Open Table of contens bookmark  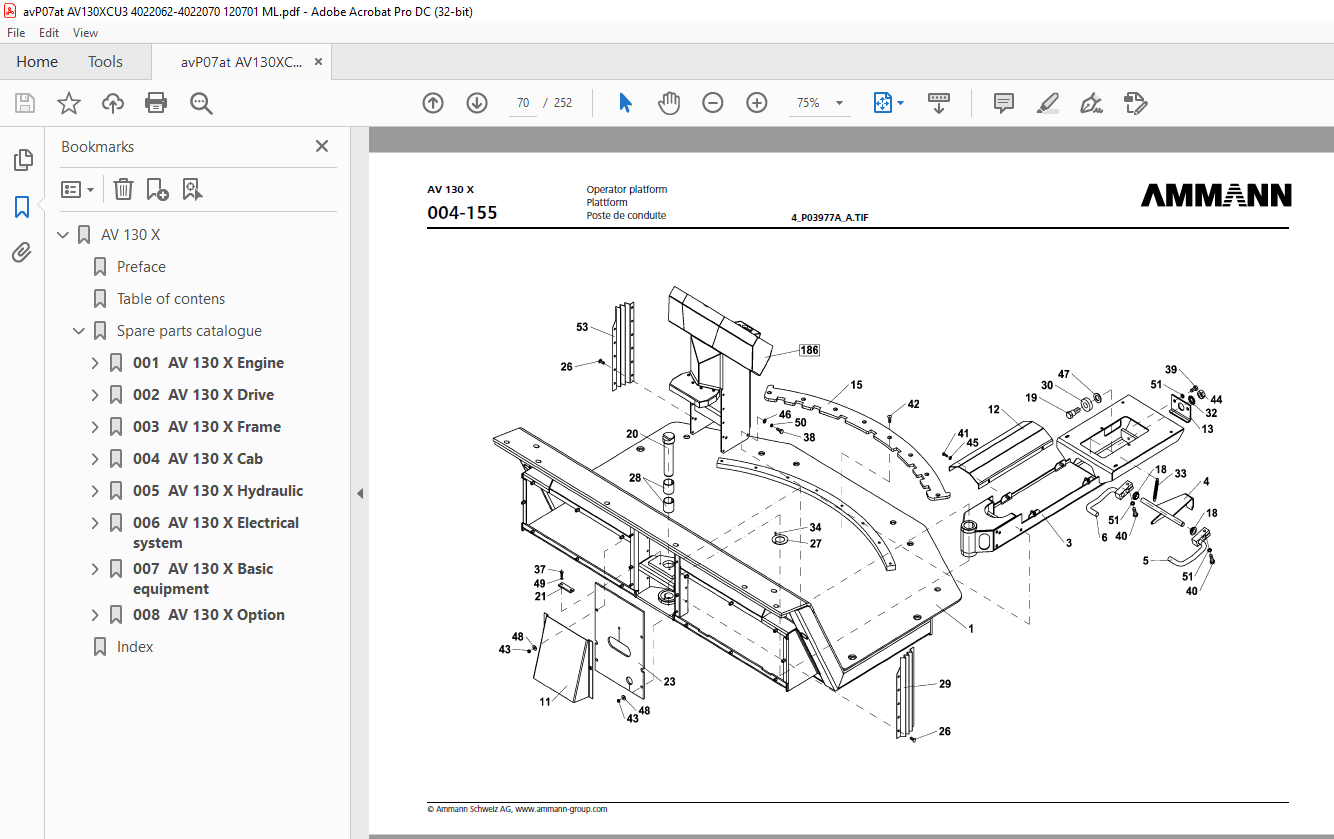pyautogui.click(x=171, y=299)
